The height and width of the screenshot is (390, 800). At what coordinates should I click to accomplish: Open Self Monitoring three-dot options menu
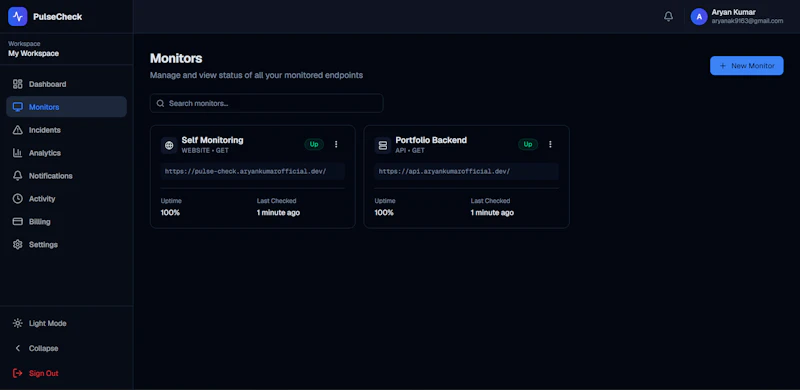coord(336,144)
